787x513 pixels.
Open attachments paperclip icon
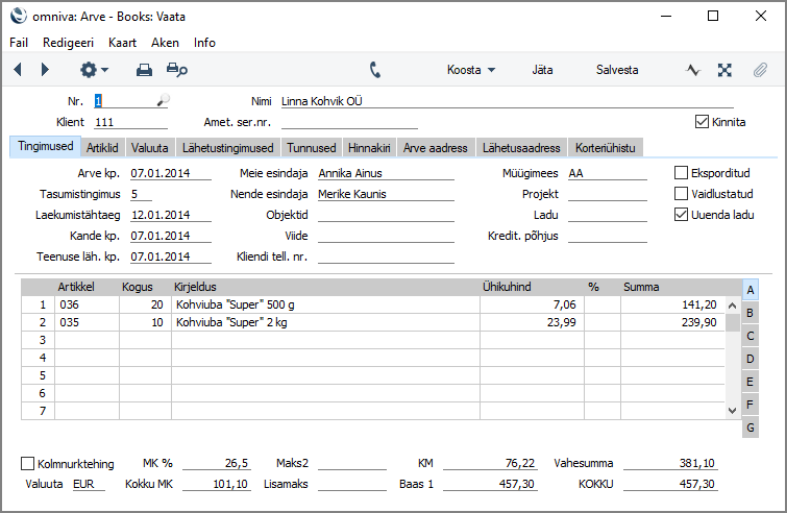click(x=760, y=70)
